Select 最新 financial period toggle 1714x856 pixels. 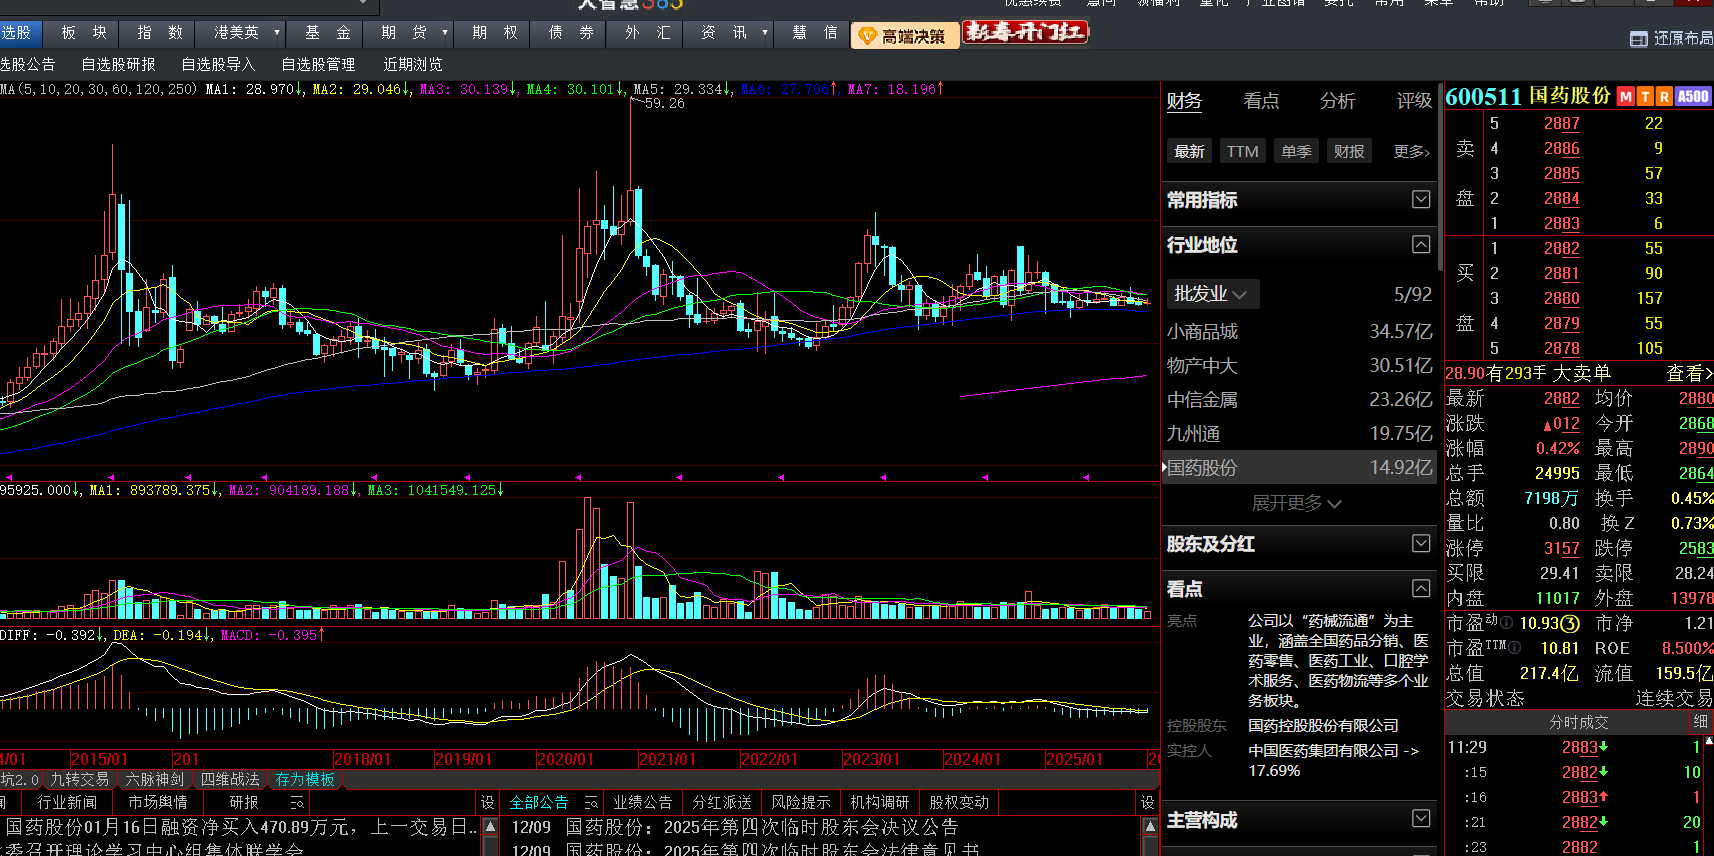click(x=1189, y=151)
